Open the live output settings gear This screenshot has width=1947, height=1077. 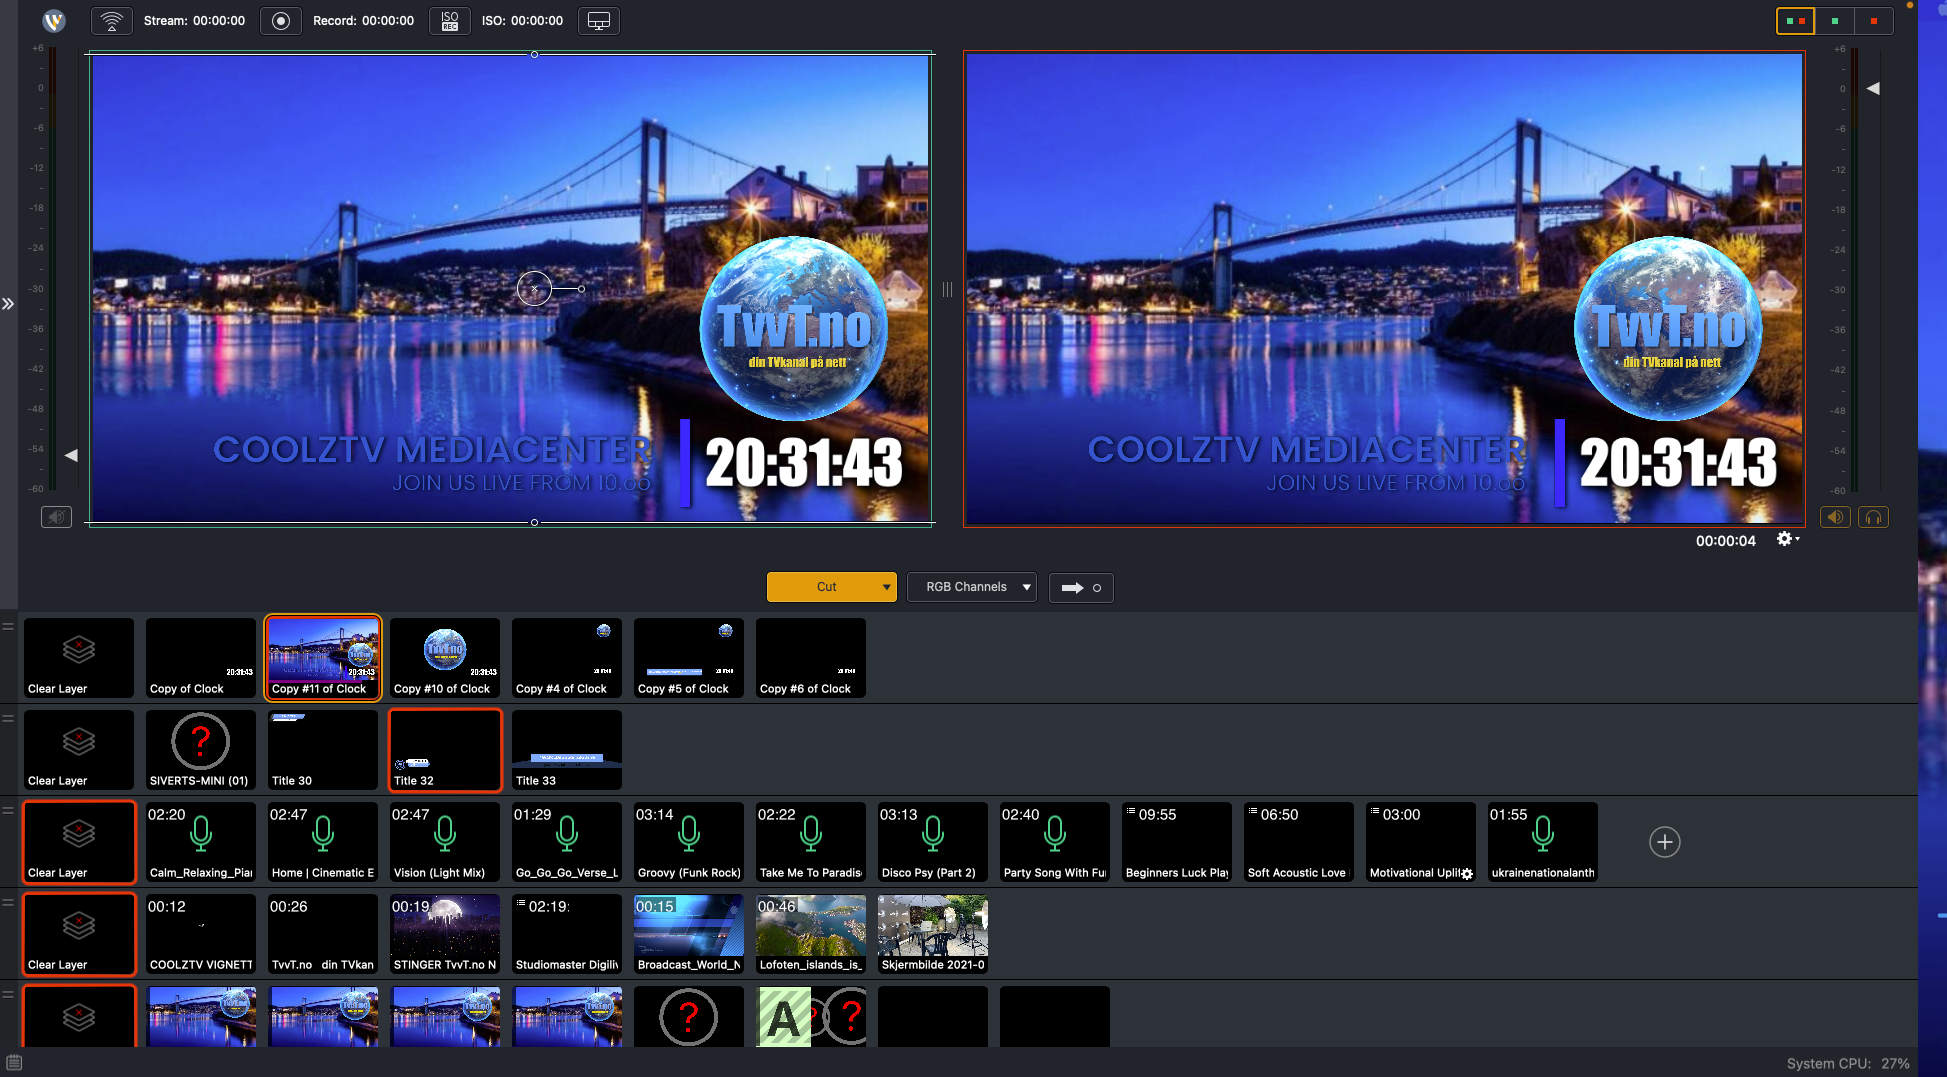click(x=1787, y=539)
